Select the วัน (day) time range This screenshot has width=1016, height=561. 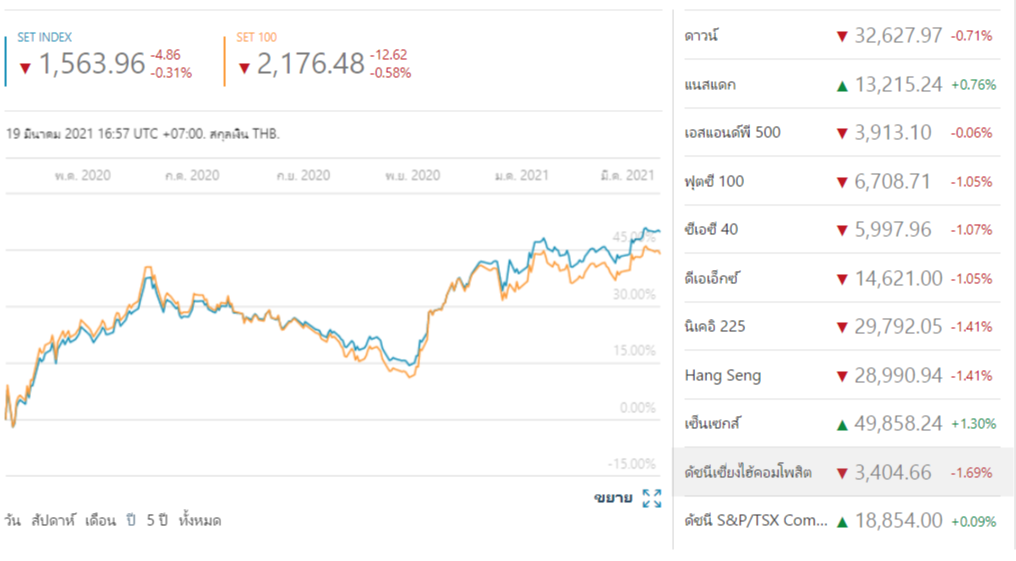pyautogui.click(x=12, y=521)
